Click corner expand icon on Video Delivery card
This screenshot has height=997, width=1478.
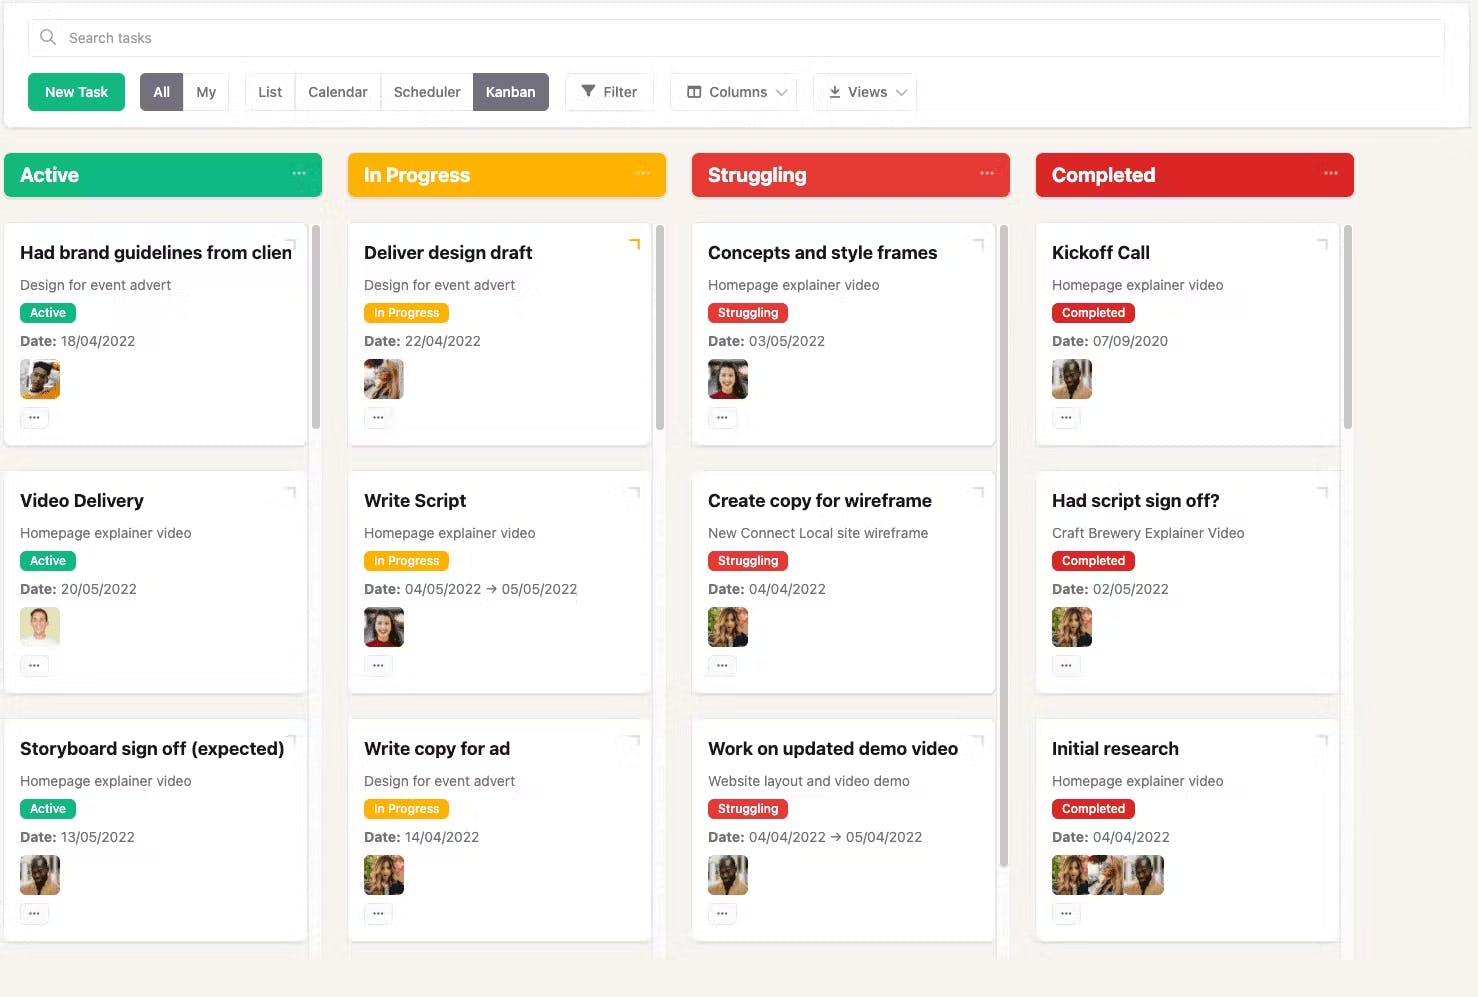[x=290, y=492]
